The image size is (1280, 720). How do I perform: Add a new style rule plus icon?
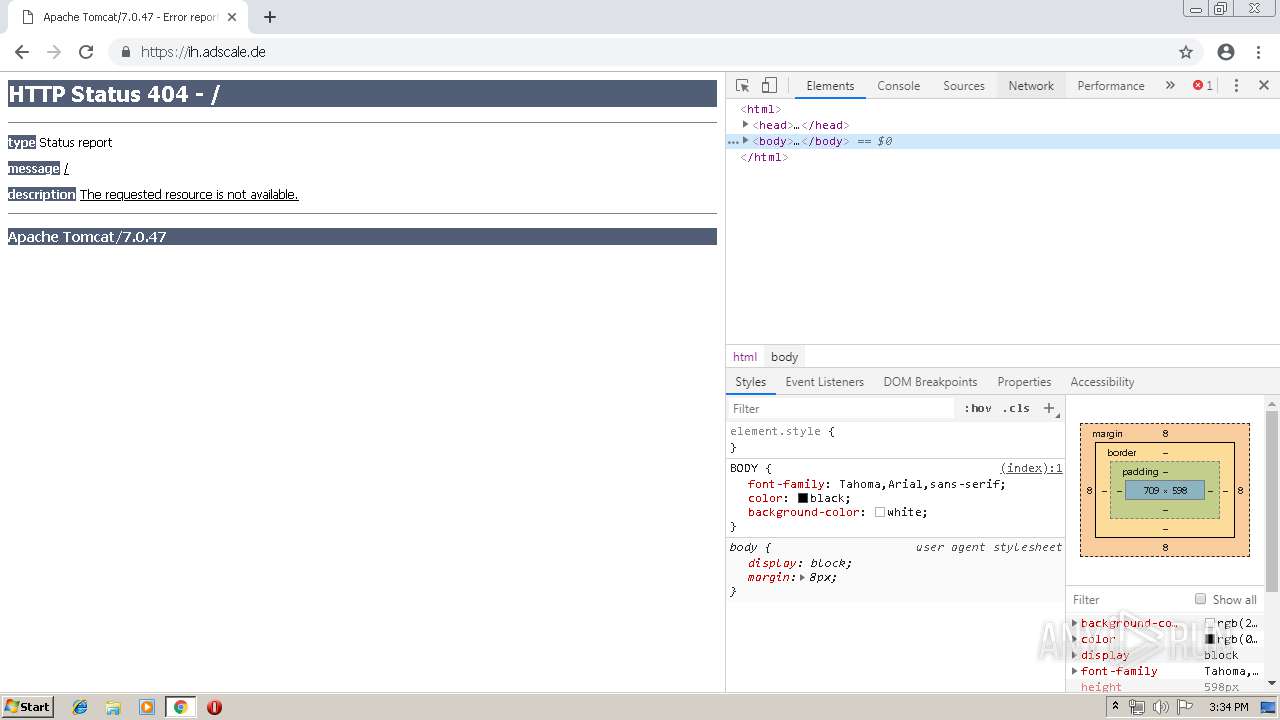pyautogui.click(x=1049, y=408)
